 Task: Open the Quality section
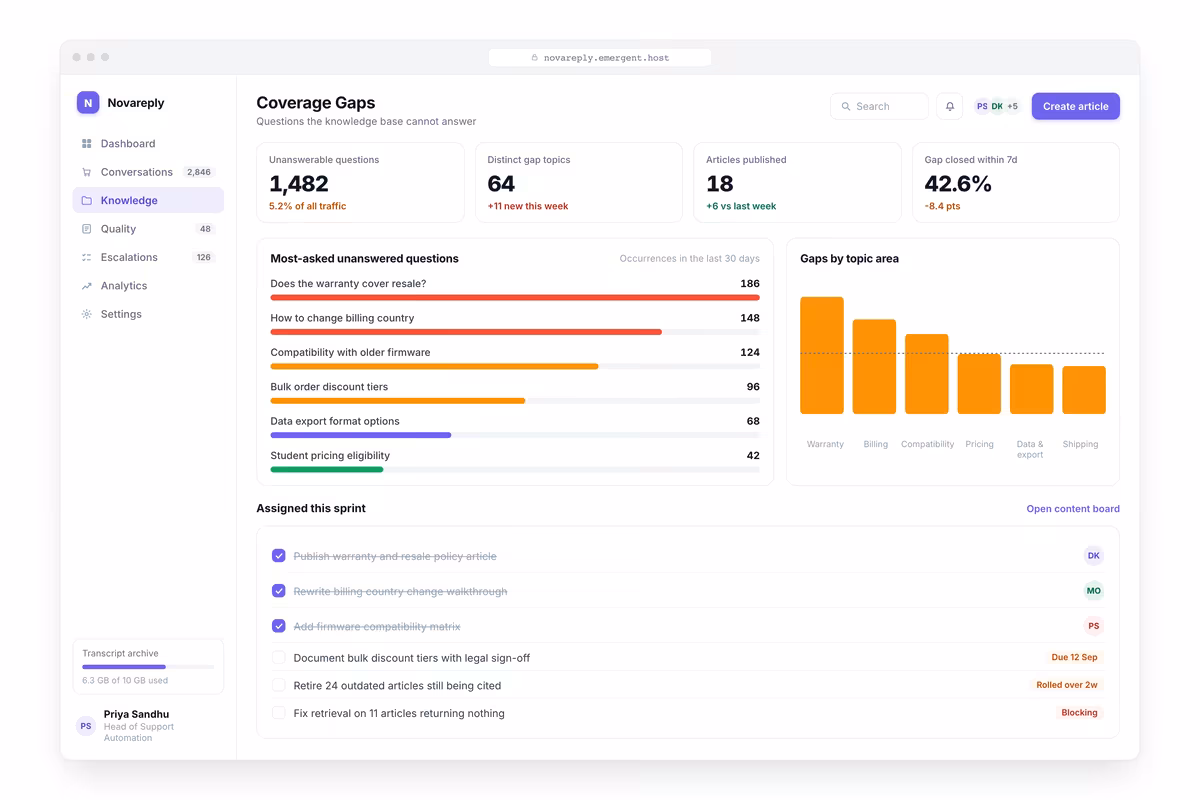tap(148, 229)
